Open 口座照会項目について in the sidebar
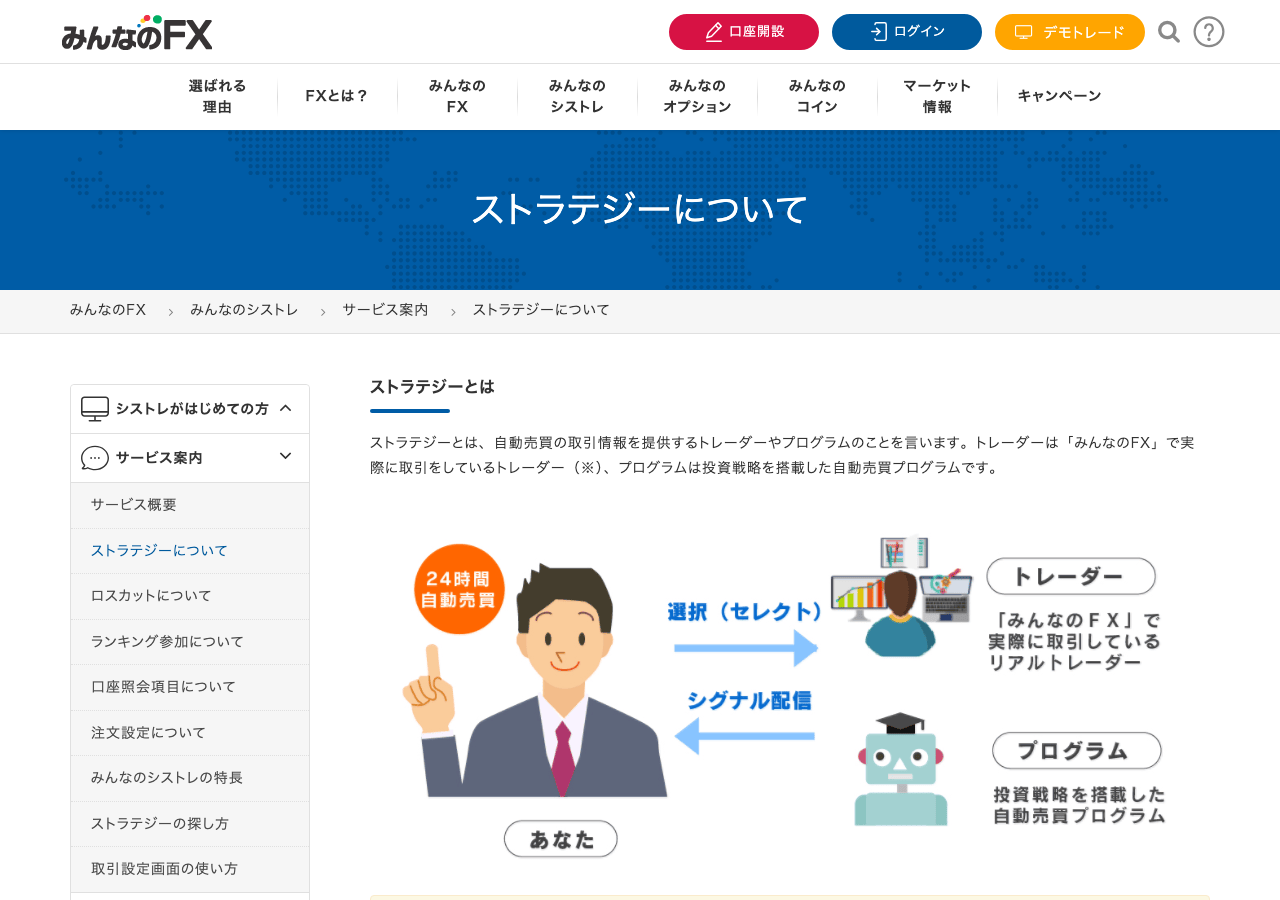Screen dimensions: 1280x900 190,687
